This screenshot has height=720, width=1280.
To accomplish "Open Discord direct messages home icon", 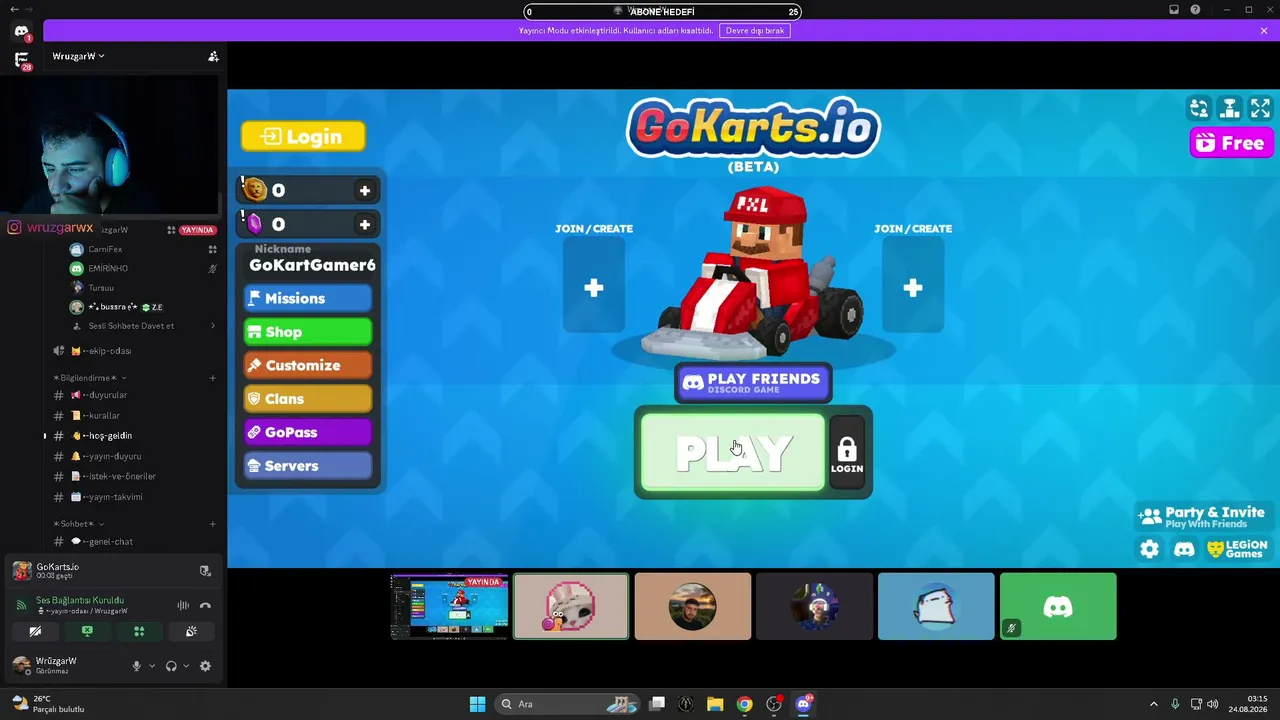I will coord(21,32).
